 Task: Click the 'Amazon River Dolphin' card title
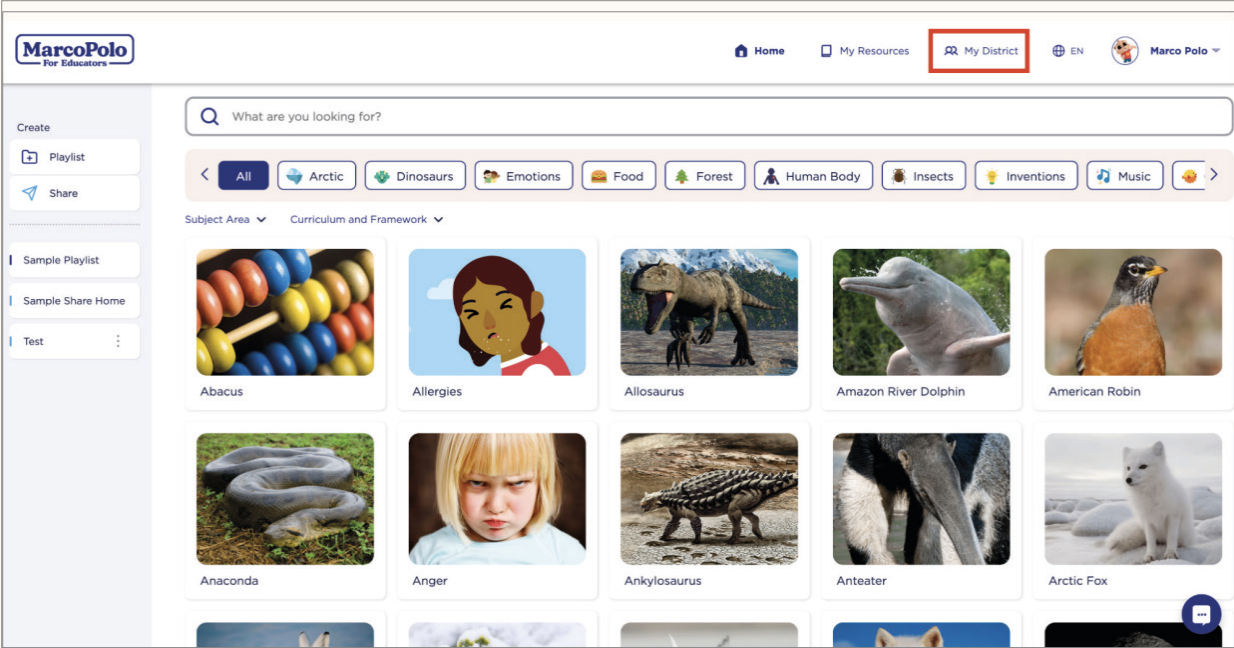tap(900, 391)
